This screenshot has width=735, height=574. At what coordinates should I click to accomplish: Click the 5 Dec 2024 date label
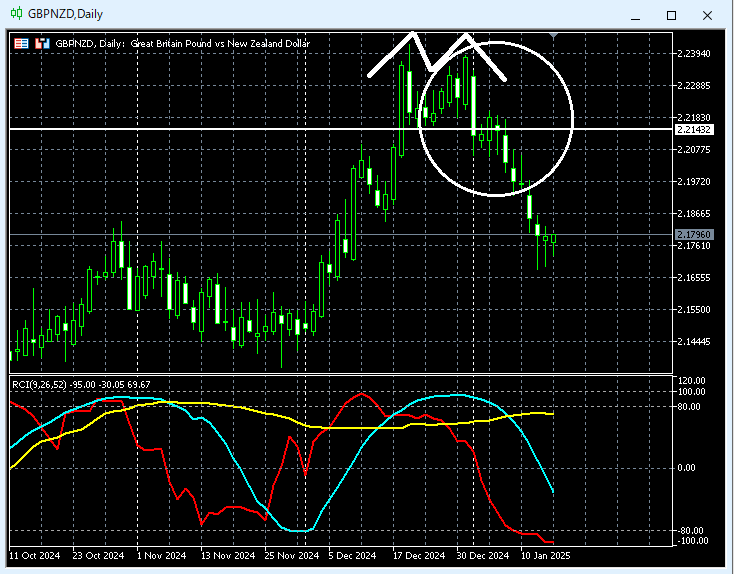point(352,556)
